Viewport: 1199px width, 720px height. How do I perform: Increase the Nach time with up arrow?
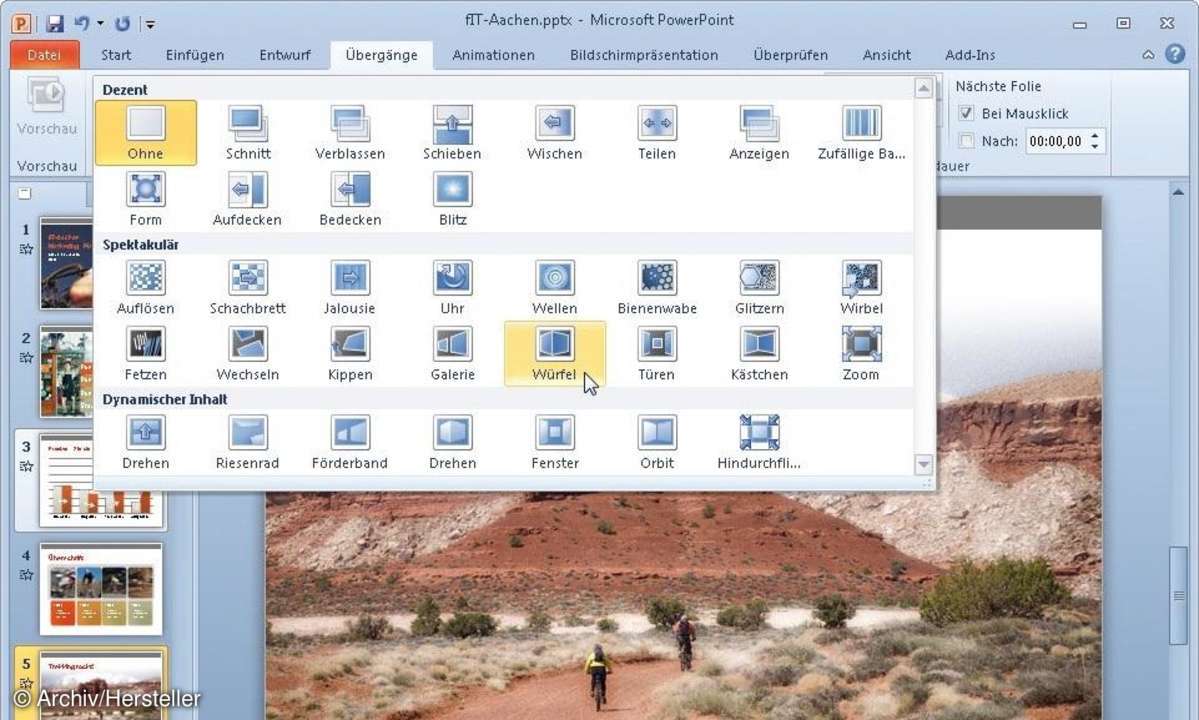(1096, 136)
